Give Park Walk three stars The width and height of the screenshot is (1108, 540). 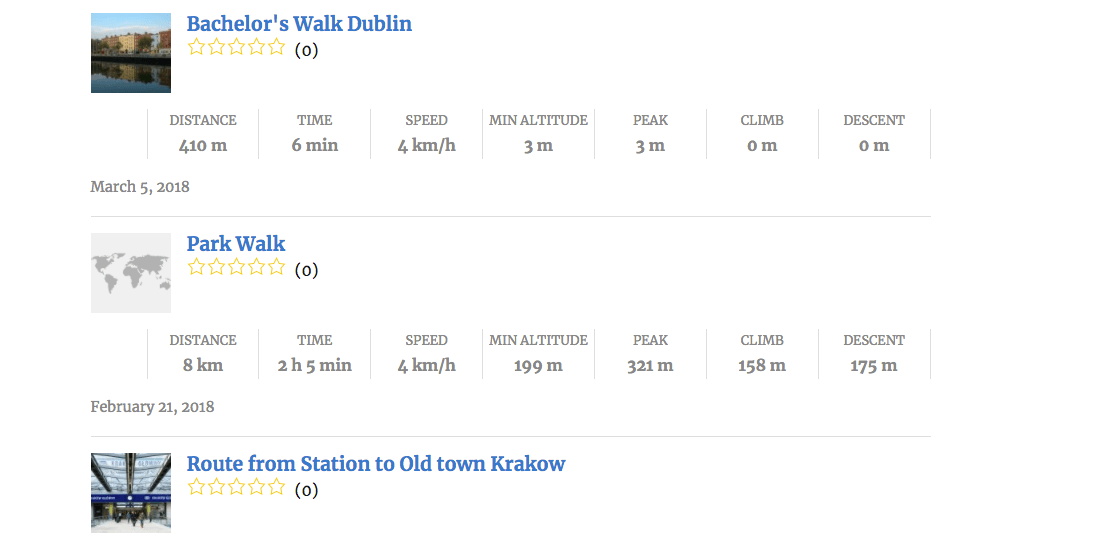237,267
